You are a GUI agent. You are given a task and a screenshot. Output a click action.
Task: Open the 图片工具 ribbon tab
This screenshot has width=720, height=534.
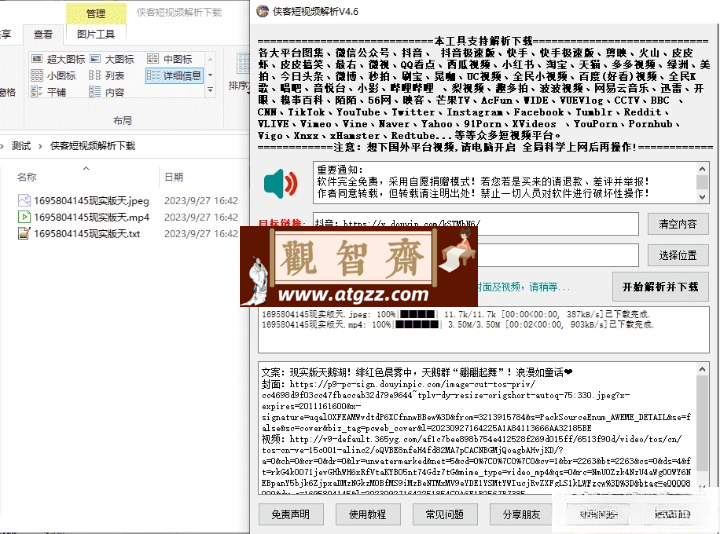click(96, 34)
